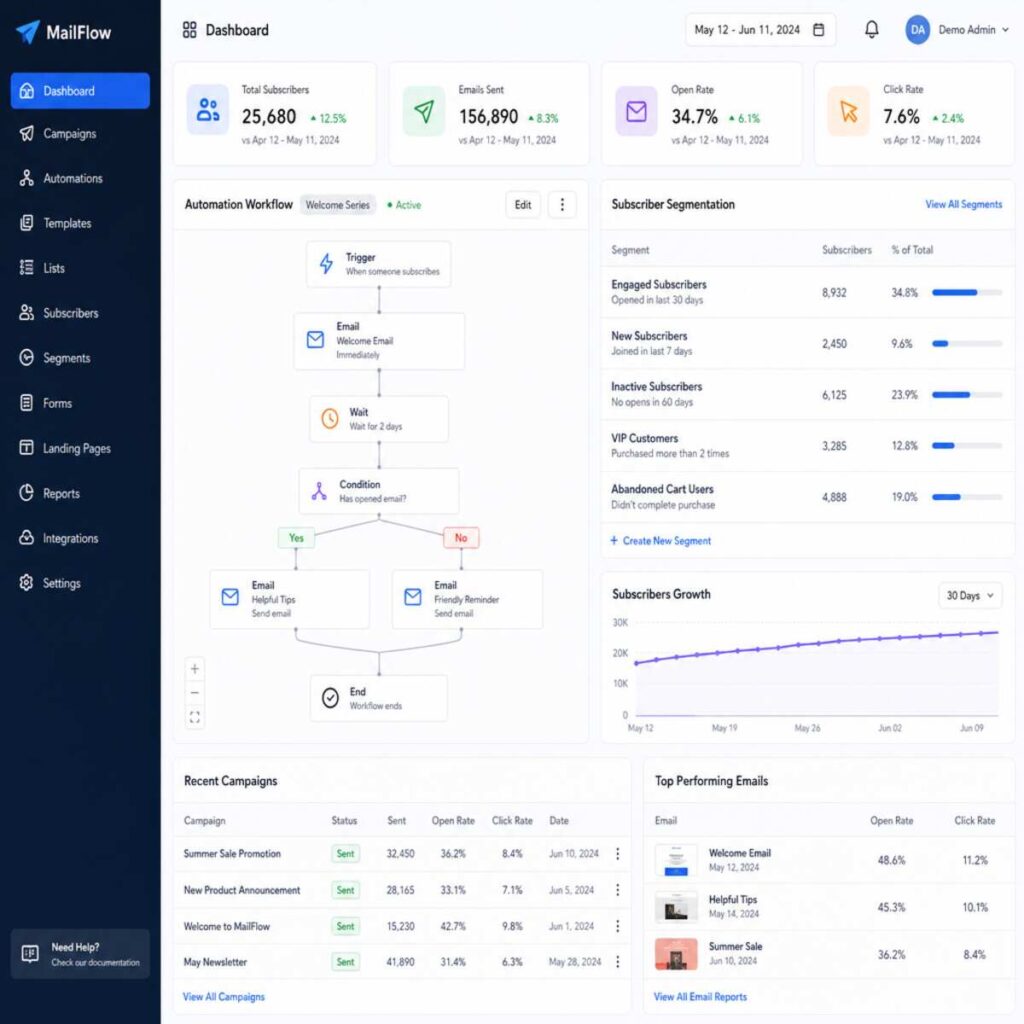Click the DA user avatar

click(x=917, y=30)
